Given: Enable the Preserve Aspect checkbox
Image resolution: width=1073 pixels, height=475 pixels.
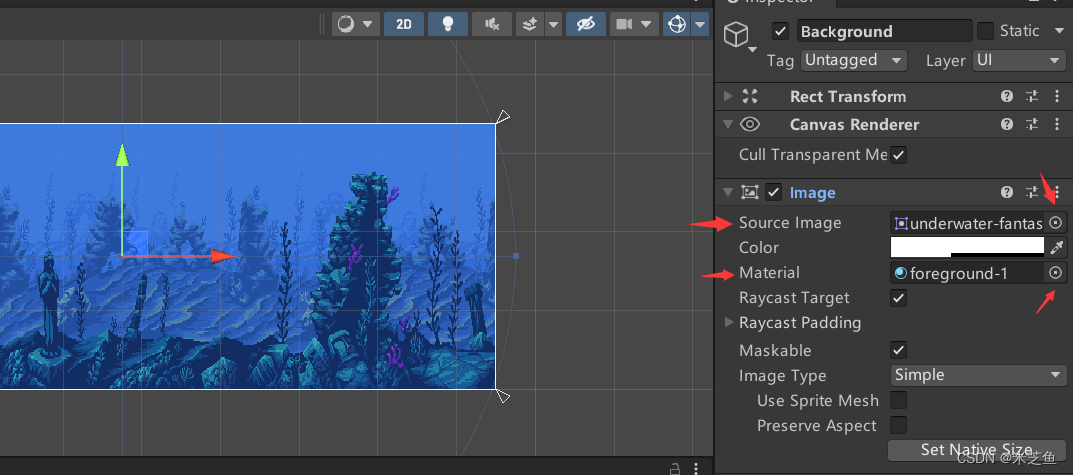Looking at the screenshot, I should pyautogui.click(x=899, y=425).
